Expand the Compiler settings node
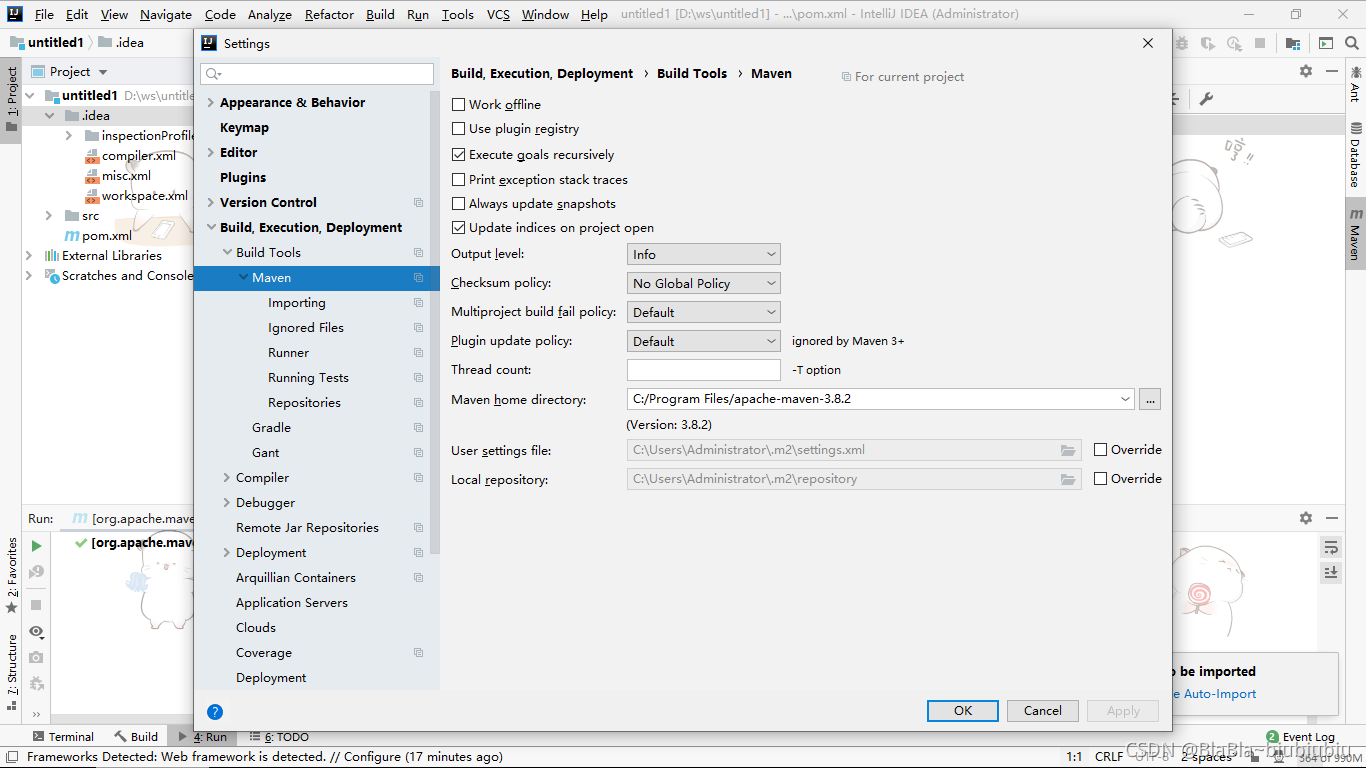Viewport: 1366px width, 768px height. point(226,478)
